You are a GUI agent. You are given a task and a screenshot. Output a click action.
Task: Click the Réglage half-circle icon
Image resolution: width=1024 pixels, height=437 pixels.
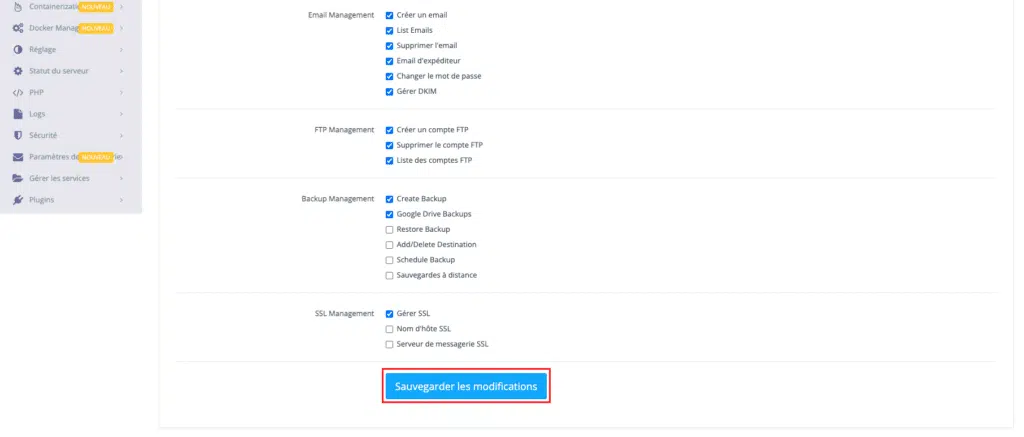click(18, 50)
